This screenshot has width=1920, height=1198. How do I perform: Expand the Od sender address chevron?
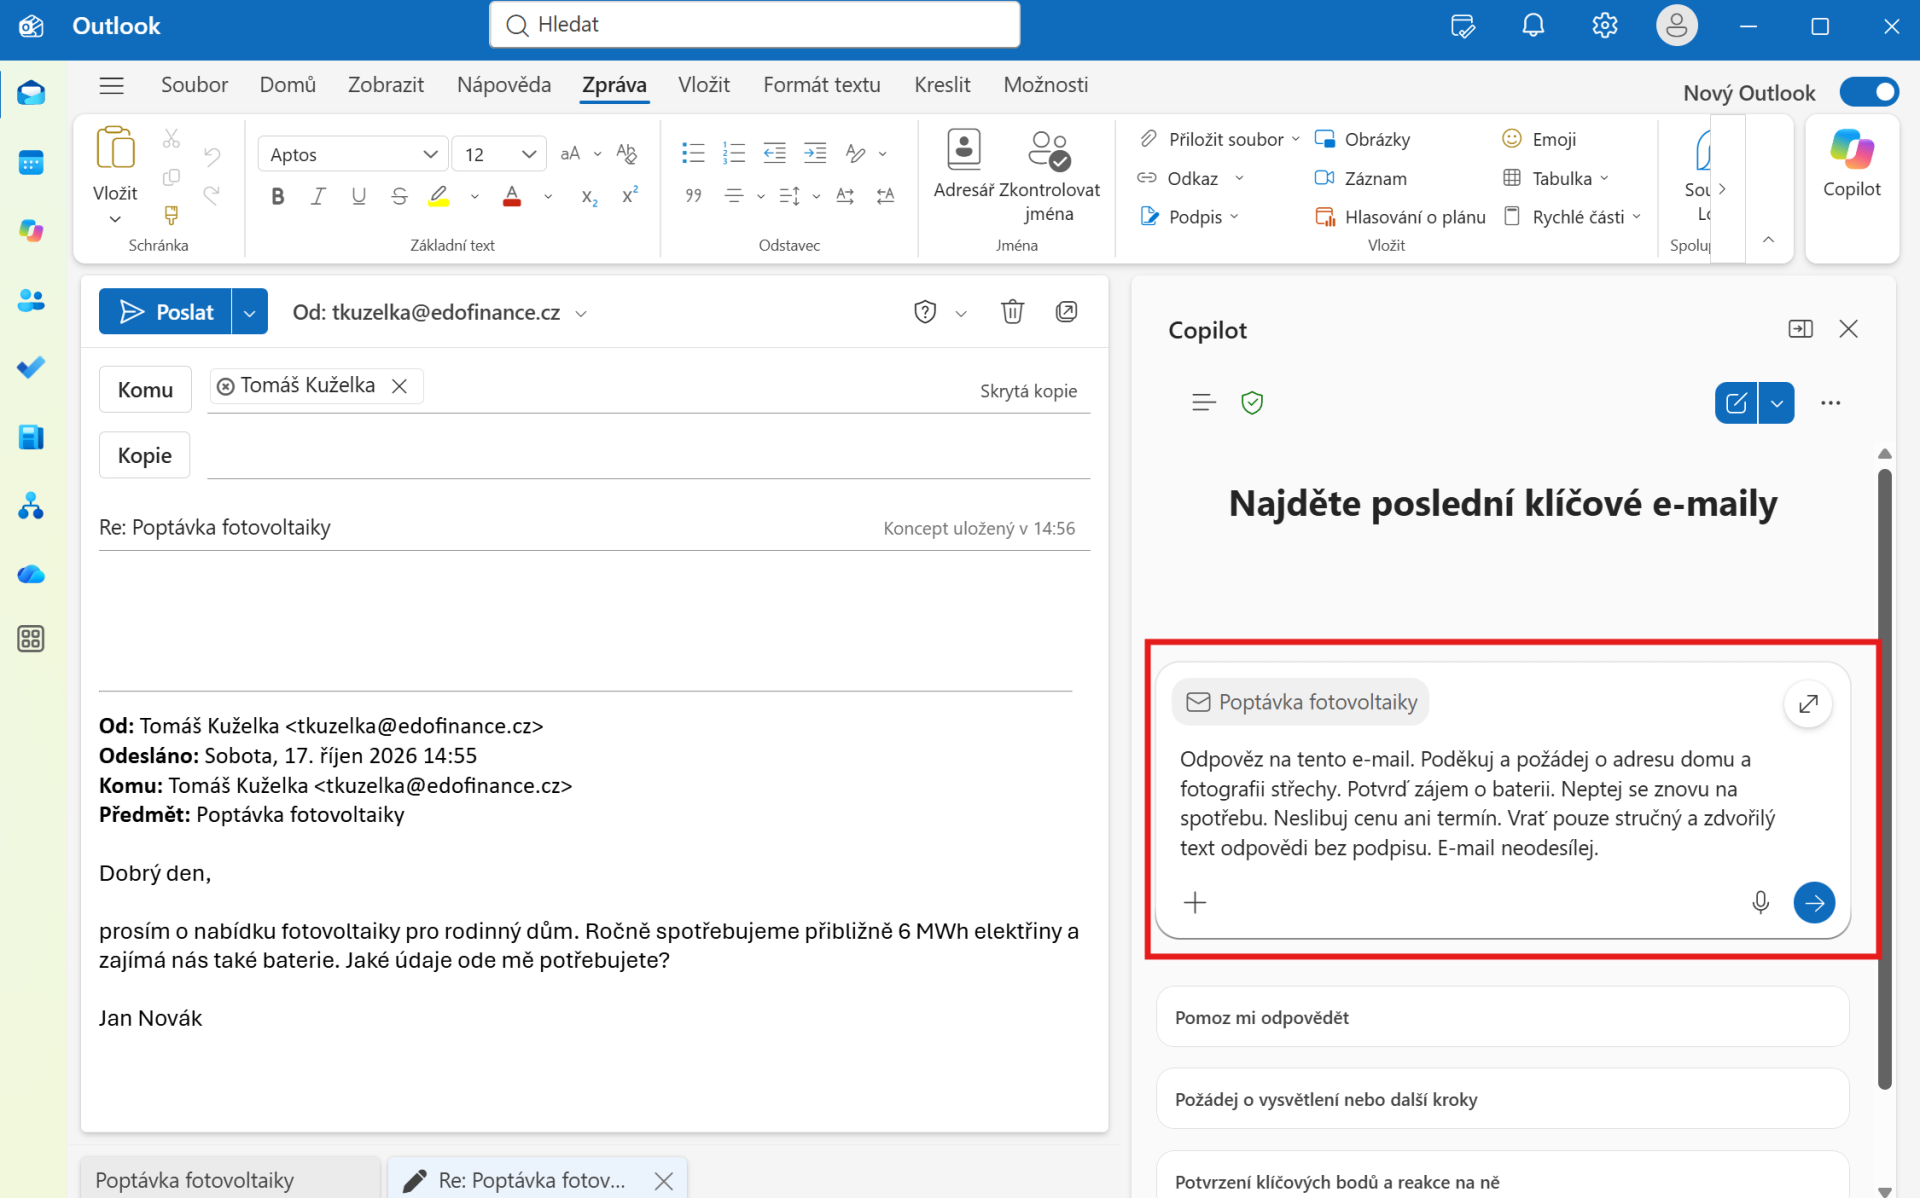[x=581, y=314]
